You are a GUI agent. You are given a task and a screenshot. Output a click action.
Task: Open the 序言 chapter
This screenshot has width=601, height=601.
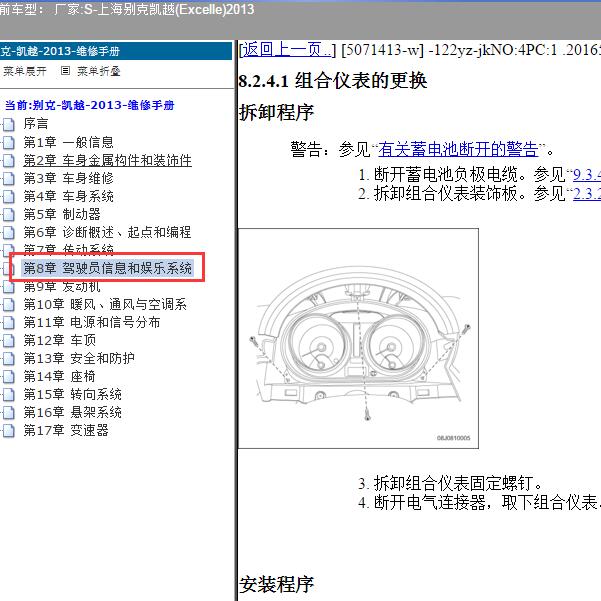36,123
